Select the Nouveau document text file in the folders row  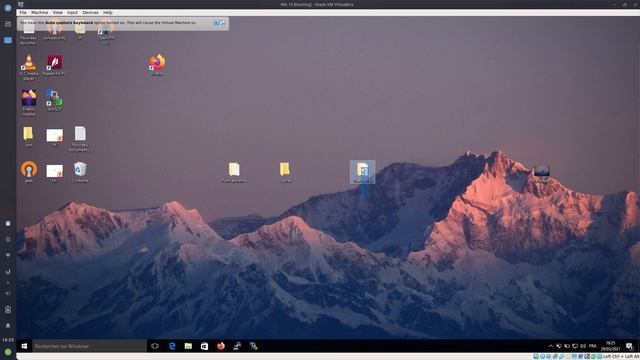80,138
